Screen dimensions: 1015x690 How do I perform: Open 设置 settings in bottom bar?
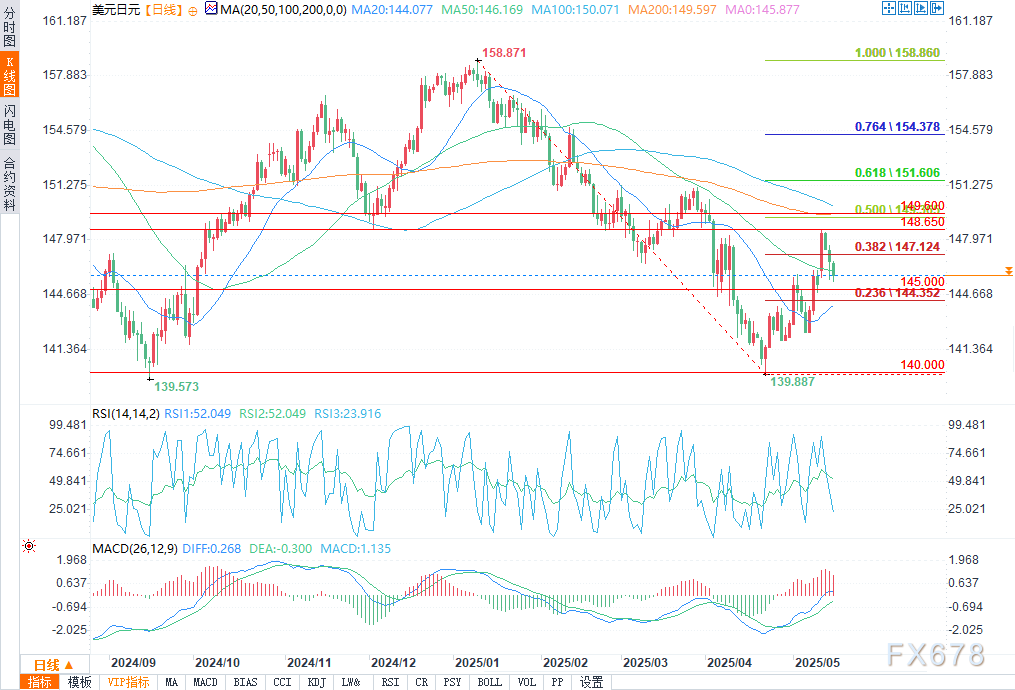[591, 682]
